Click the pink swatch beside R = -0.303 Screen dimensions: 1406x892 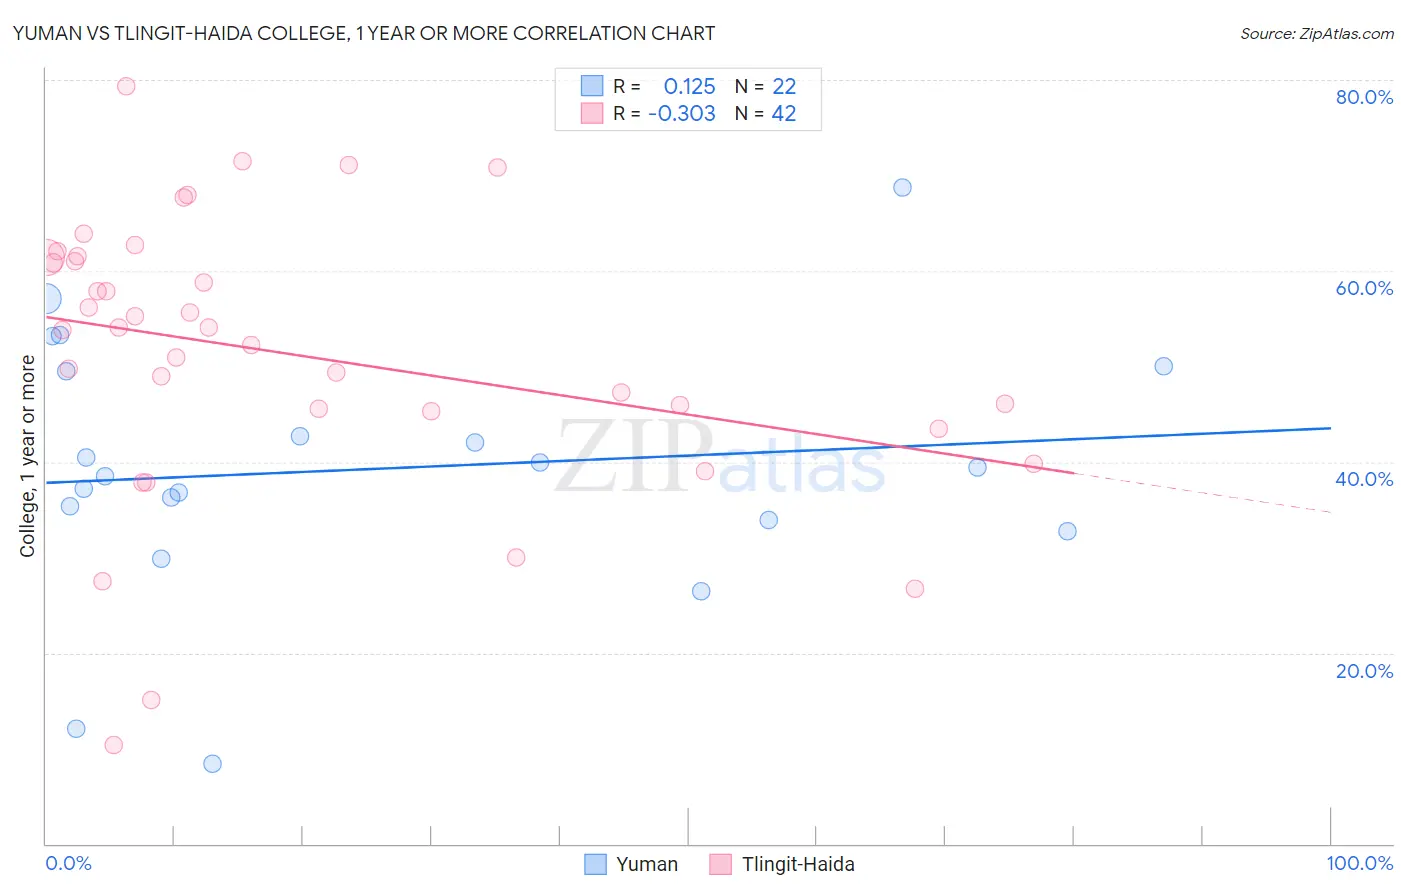[x=592, y=113]
